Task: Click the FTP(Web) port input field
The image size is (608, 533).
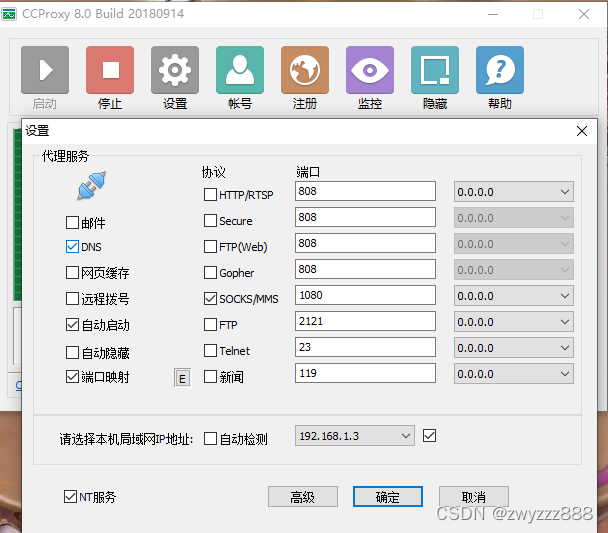Action: click(x=365, y=243)
